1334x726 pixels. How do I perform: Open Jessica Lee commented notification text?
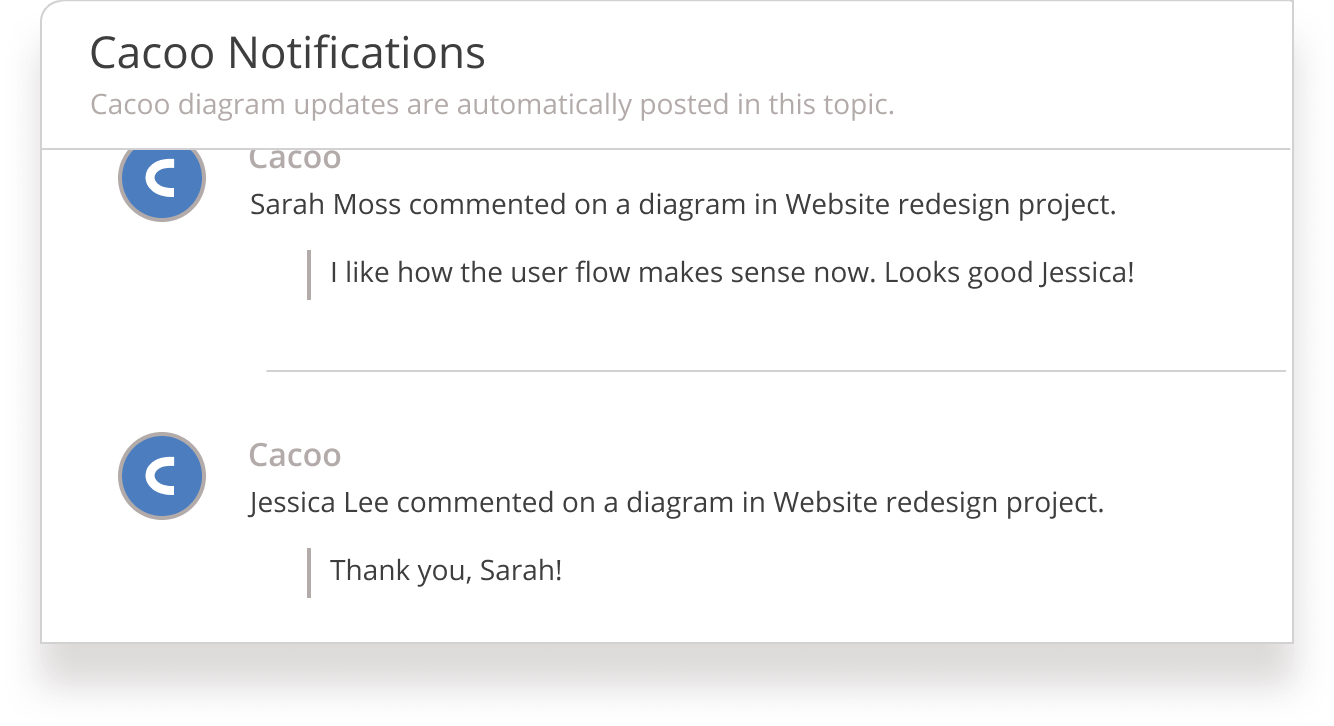(x=677, y=502)
